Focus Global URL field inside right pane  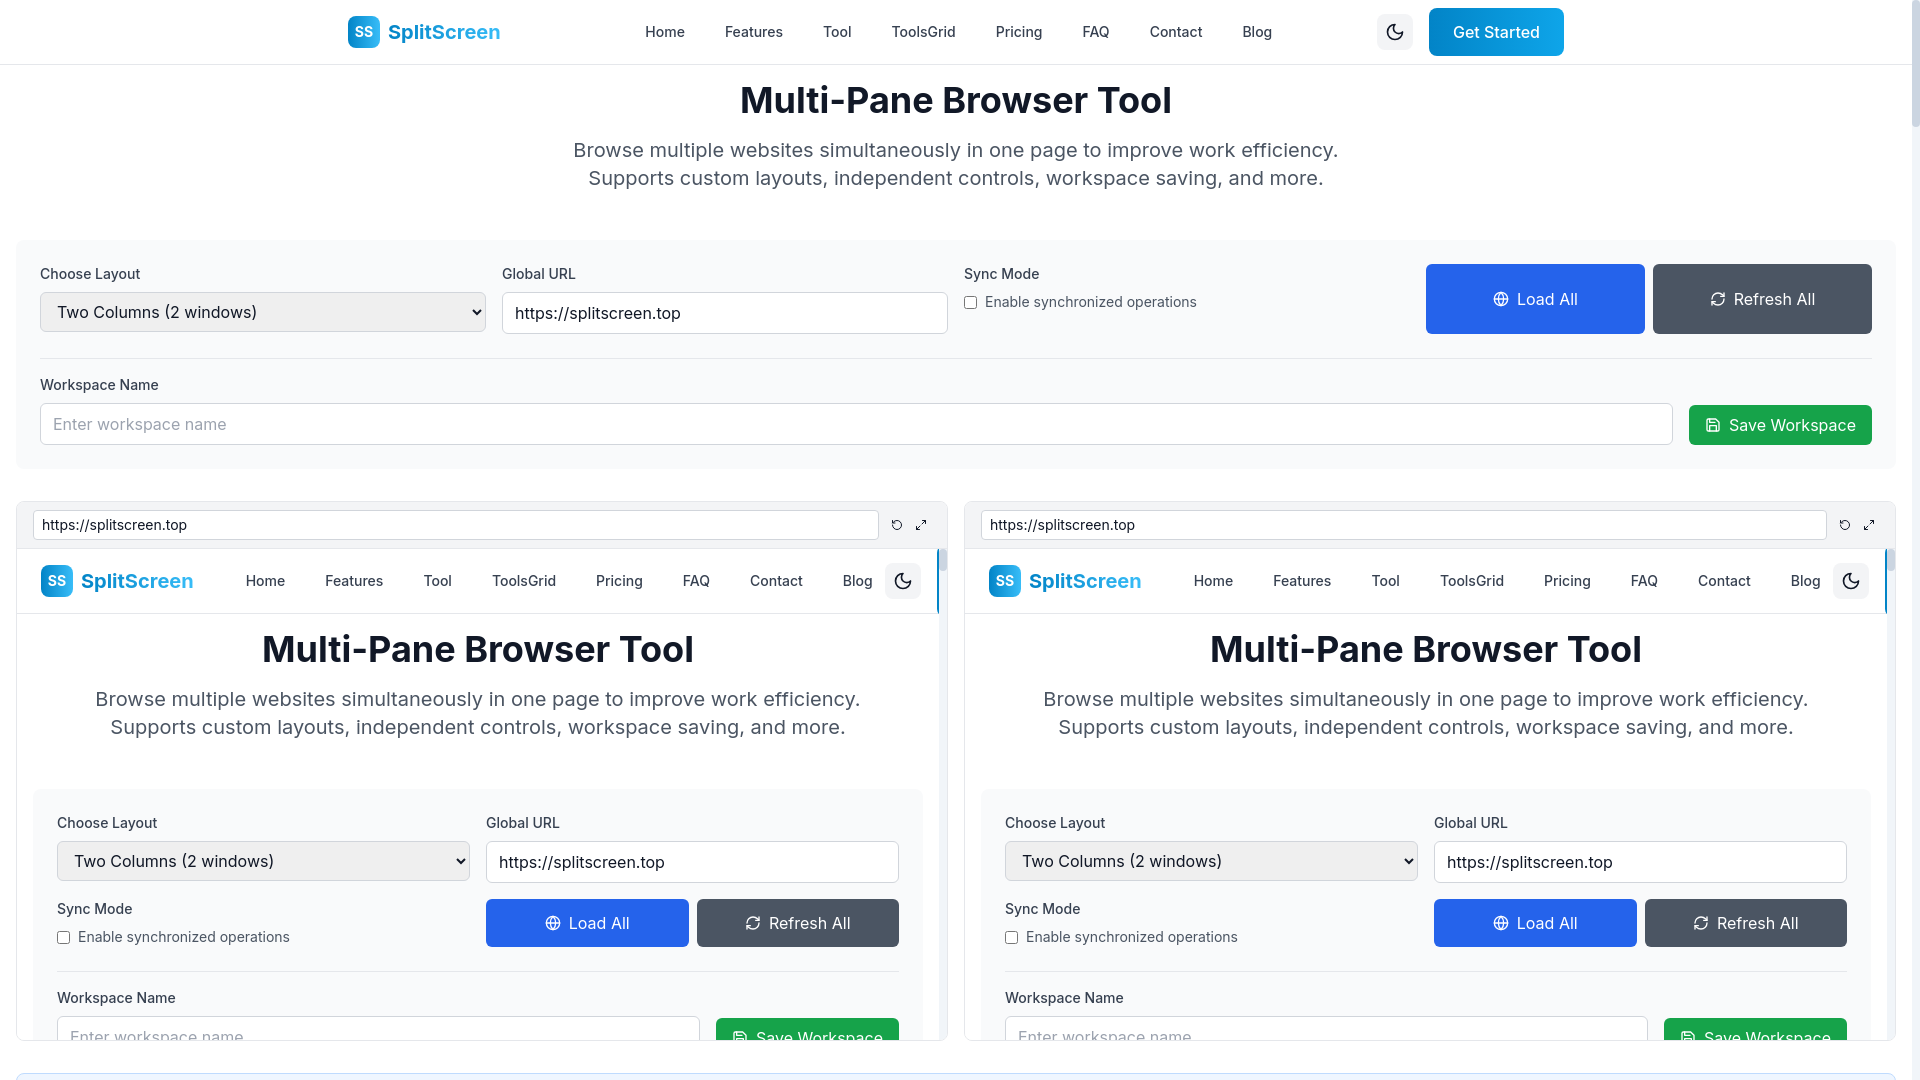point(1640,862)
